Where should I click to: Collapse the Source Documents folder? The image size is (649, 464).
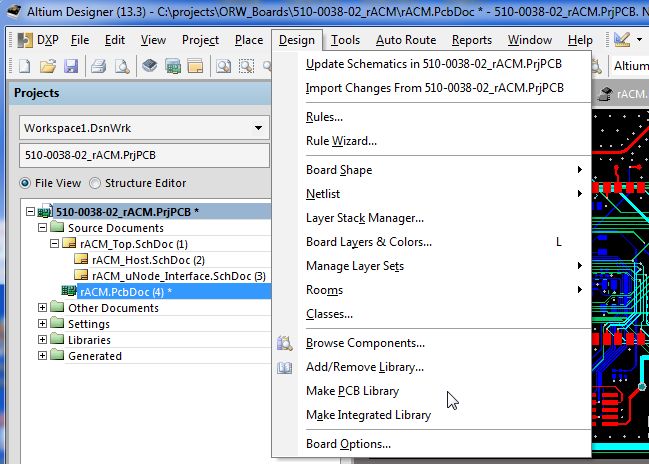point(42,228)
